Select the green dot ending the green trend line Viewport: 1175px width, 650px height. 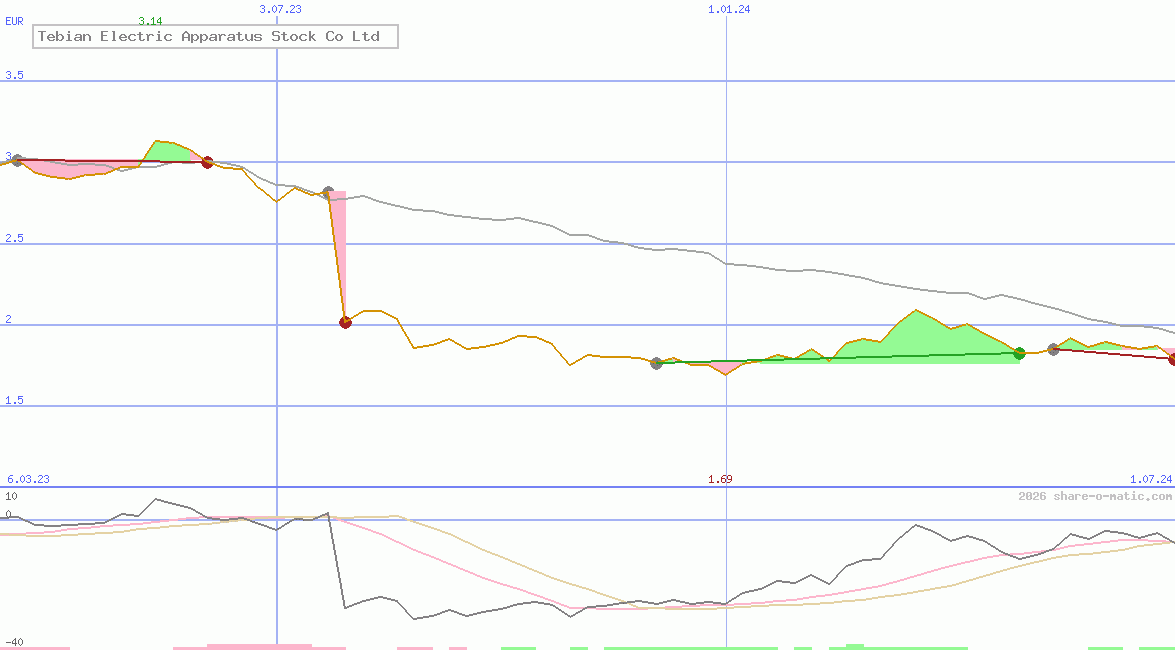click(x=1019, y=353)
